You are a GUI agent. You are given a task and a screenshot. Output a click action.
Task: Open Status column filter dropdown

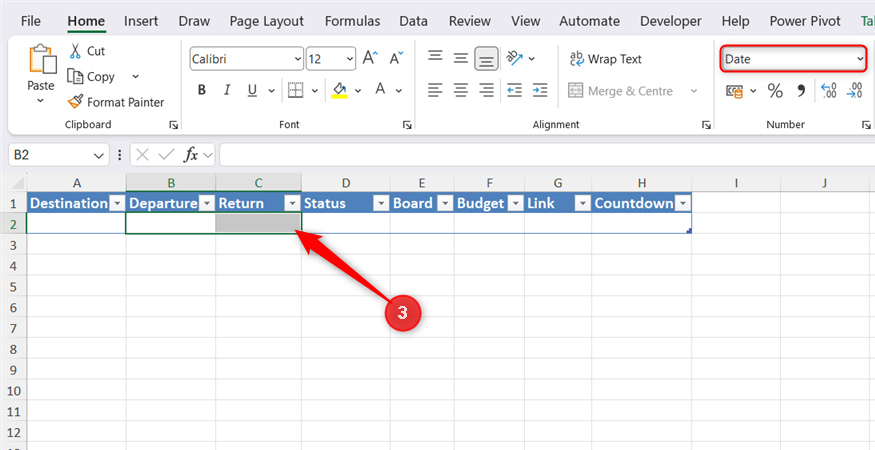[x=381, y=204]
